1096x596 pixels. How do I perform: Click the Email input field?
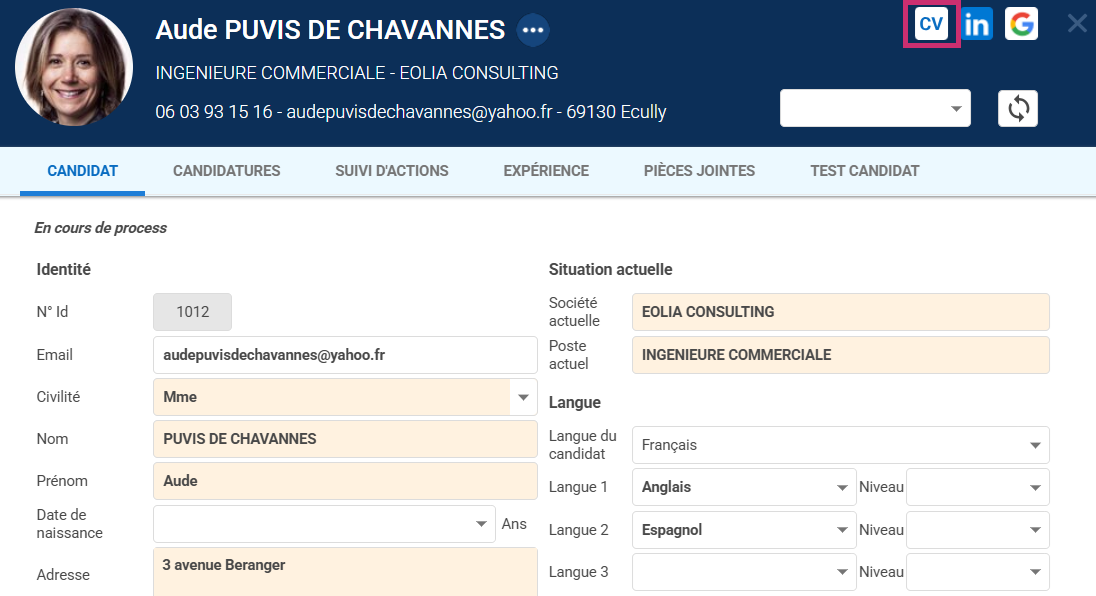[x=345, y=355]
